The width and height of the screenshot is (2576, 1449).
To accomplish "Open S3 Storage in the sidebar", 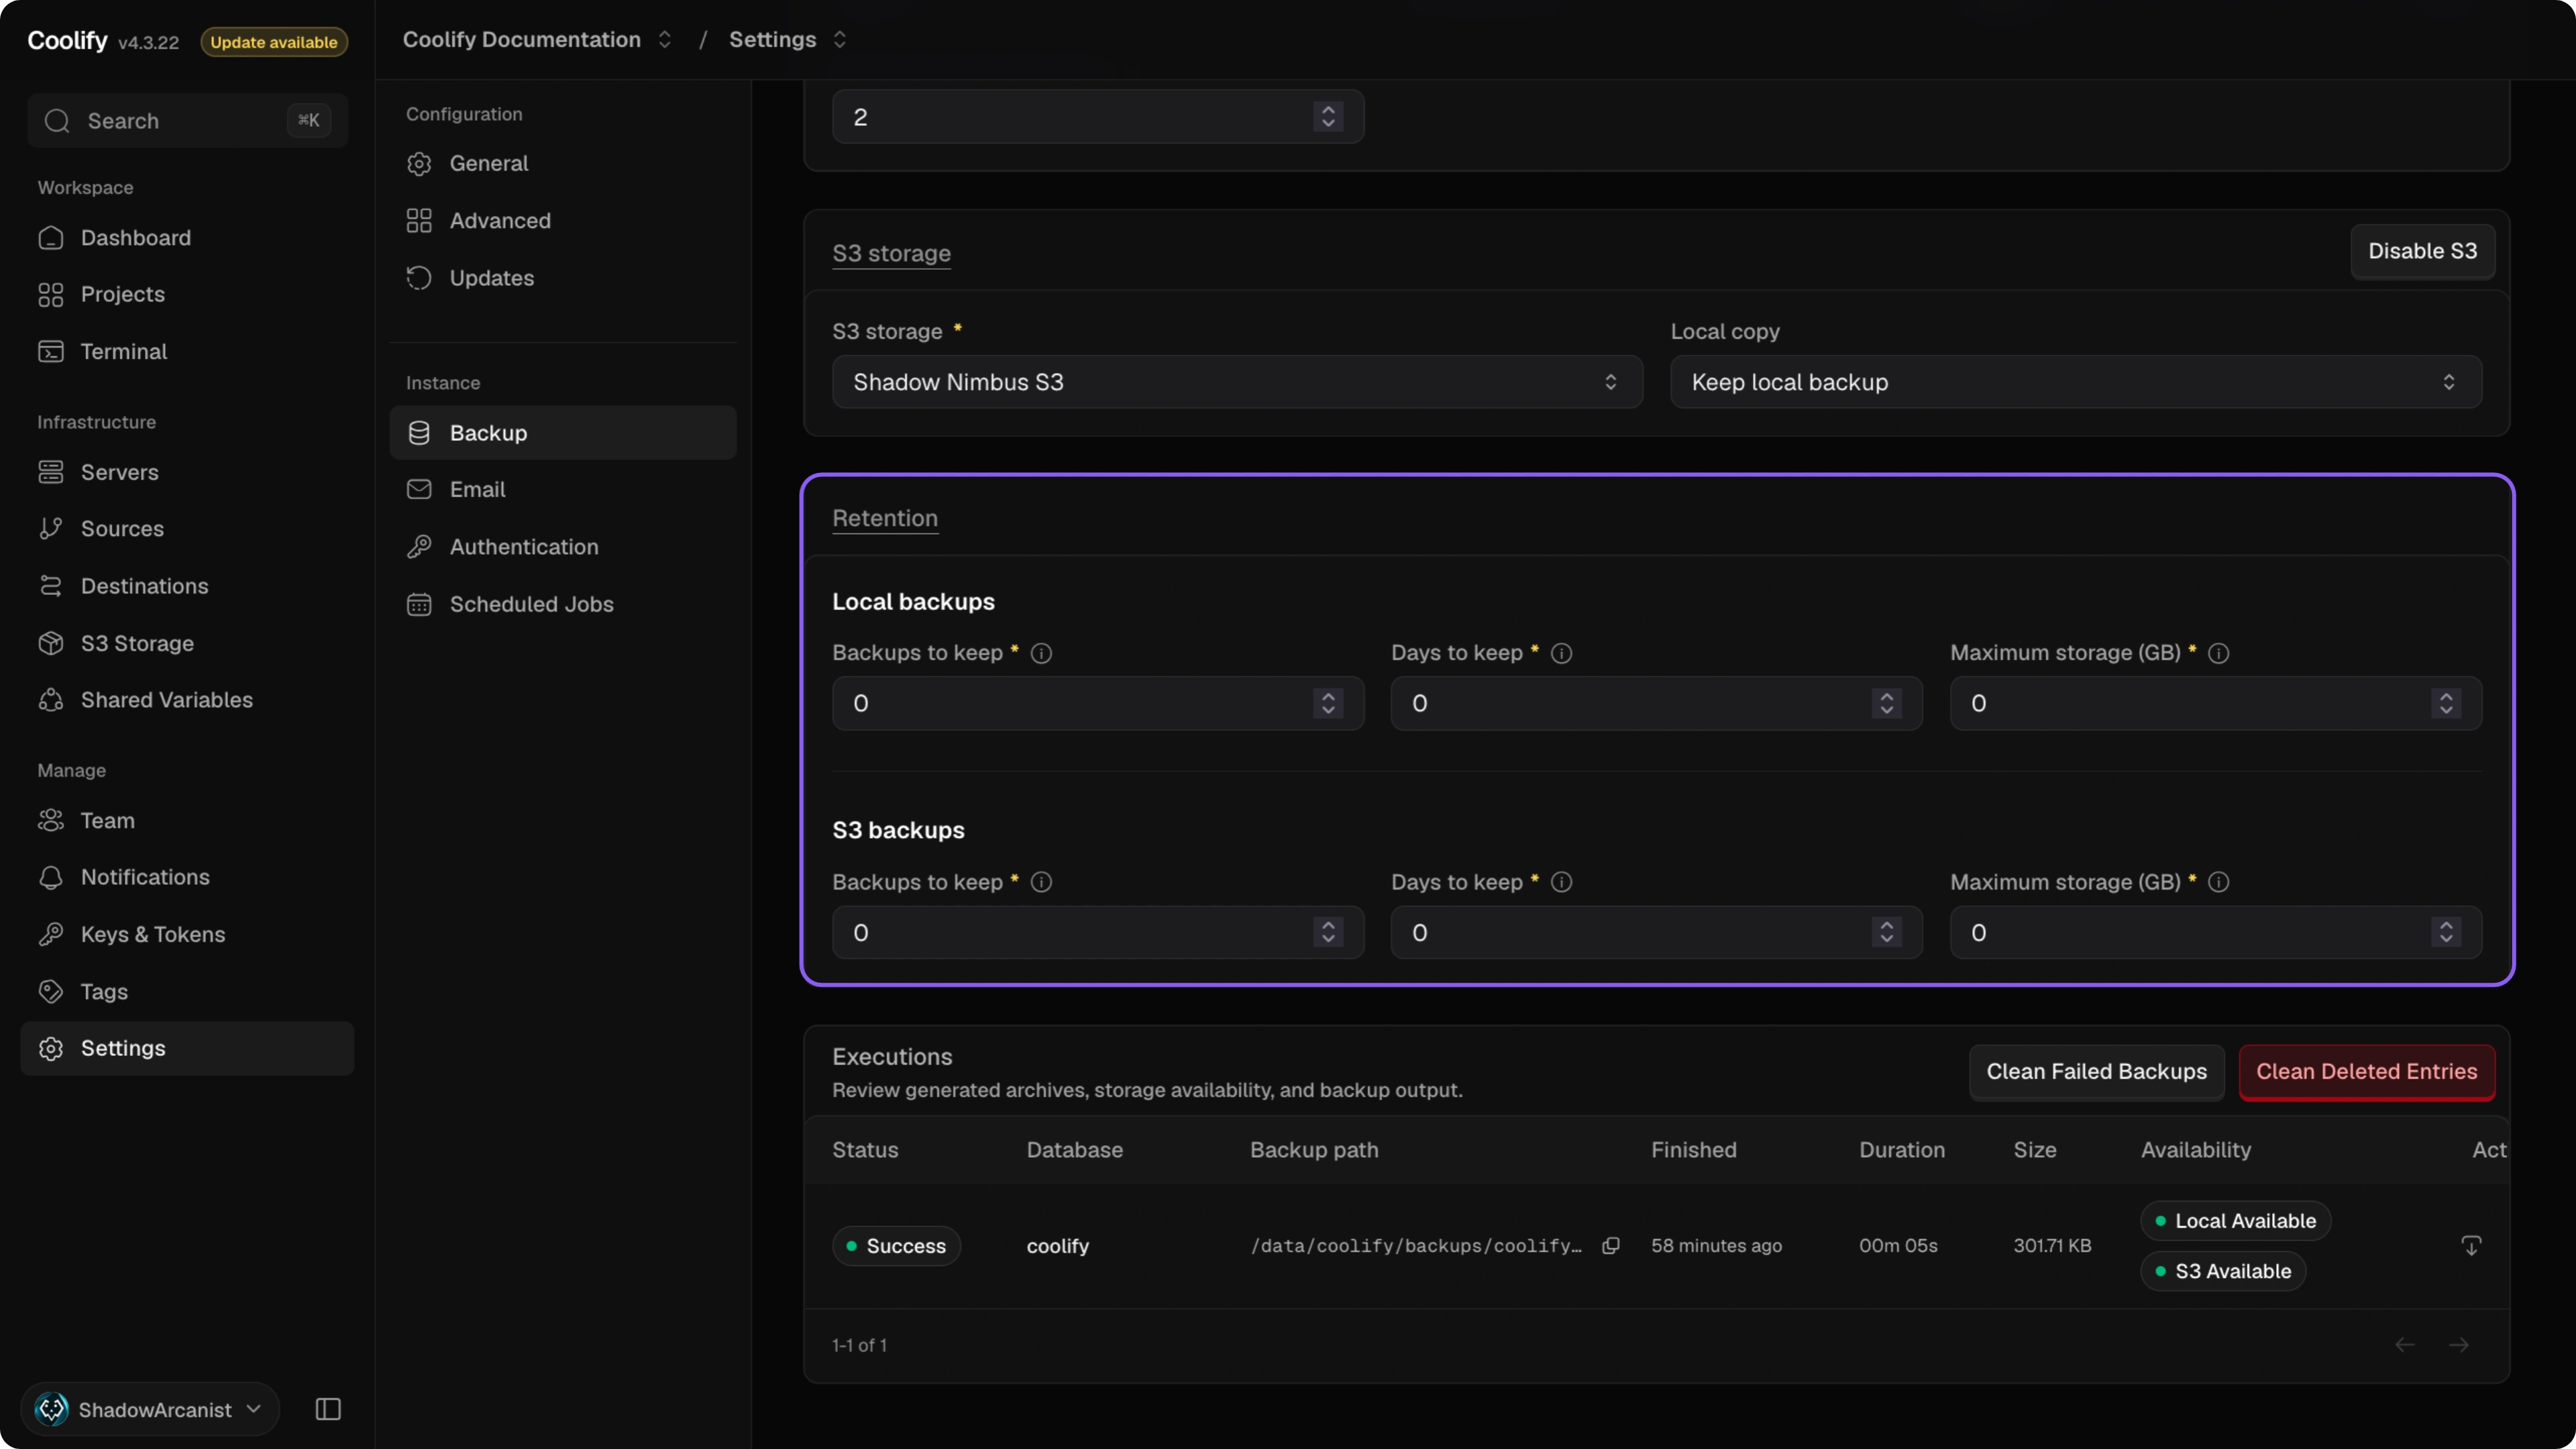I will tap(188, 643).
